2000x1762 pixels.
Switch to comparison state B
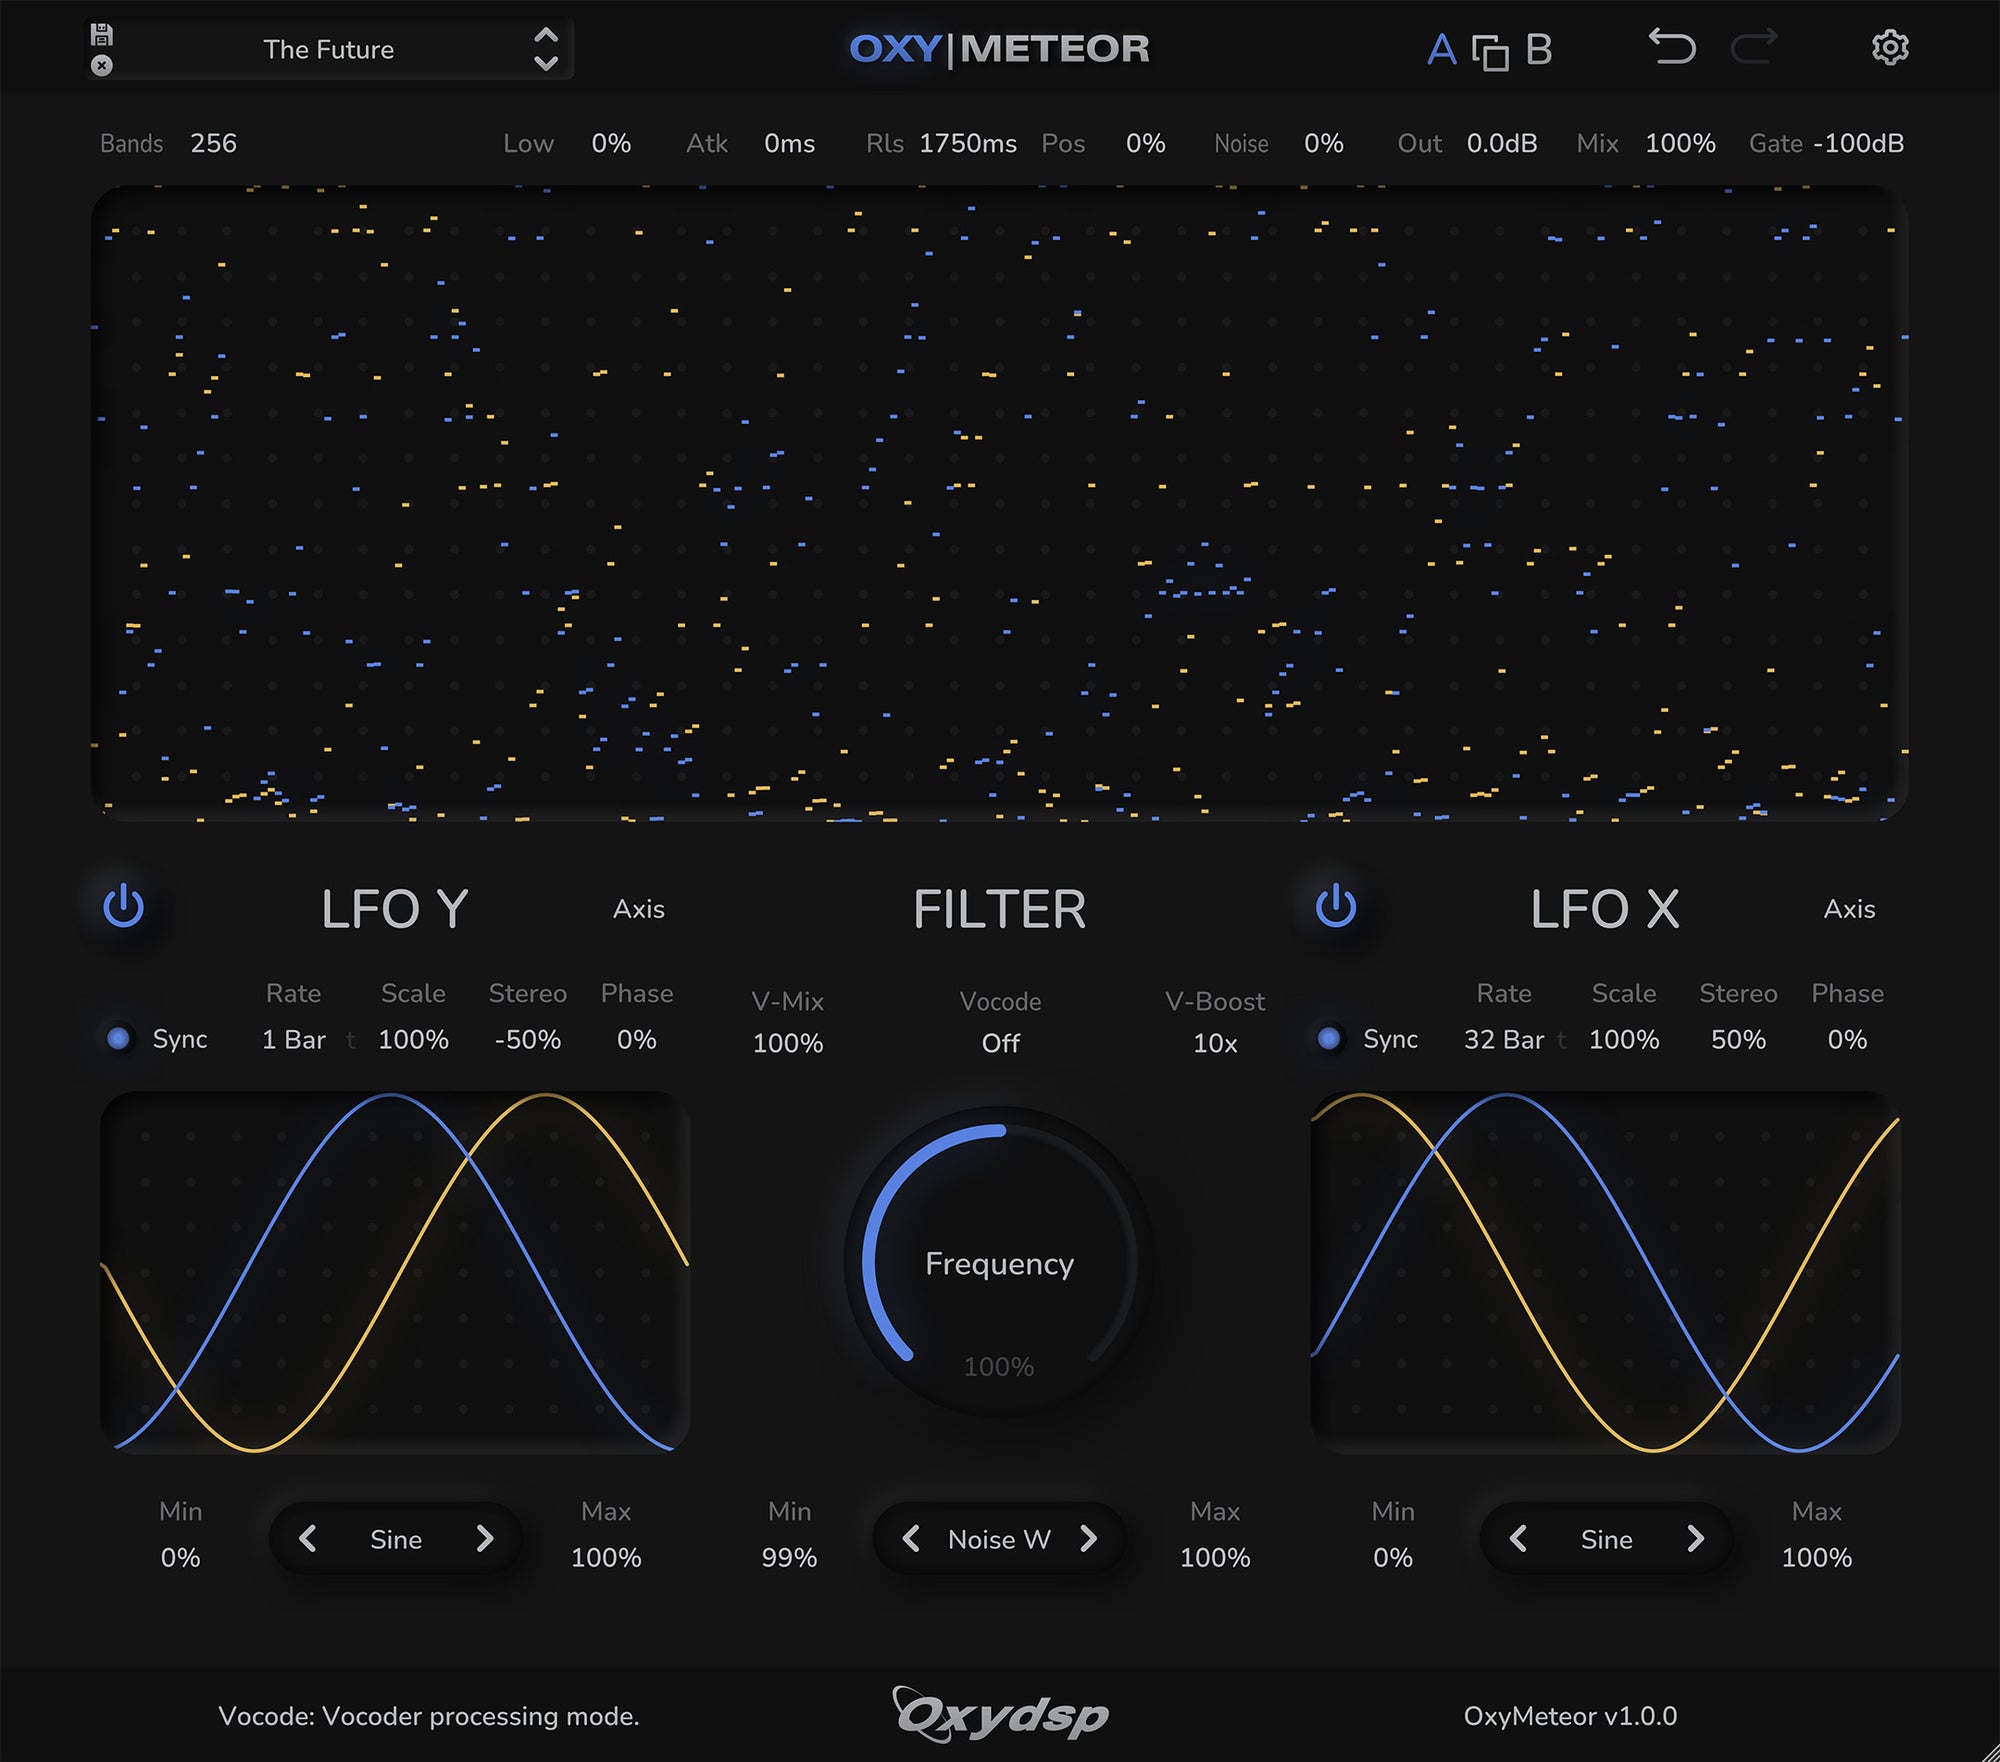coord(1537,50)
